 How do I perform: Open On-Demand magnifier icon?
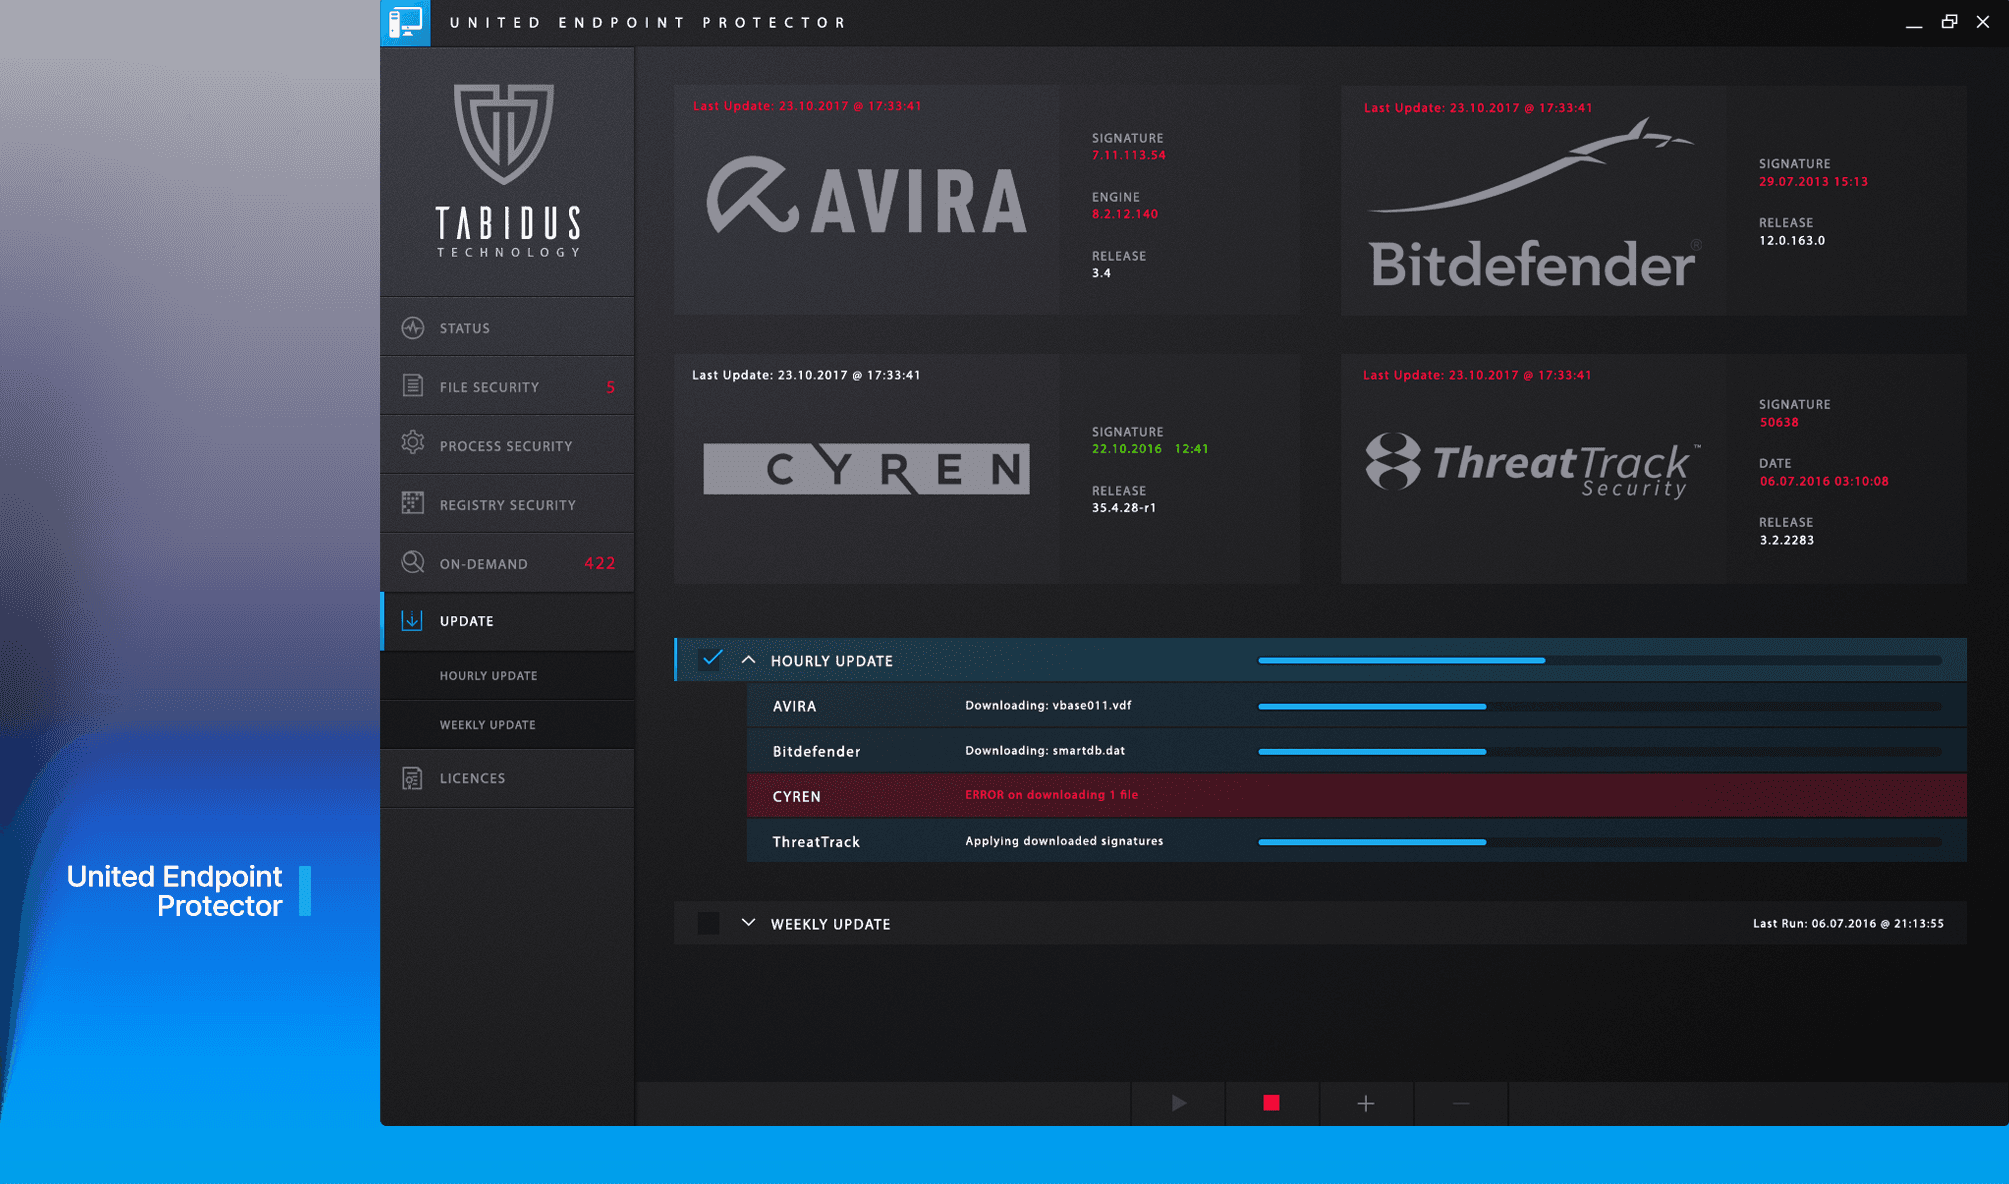[x=413, y=562]
